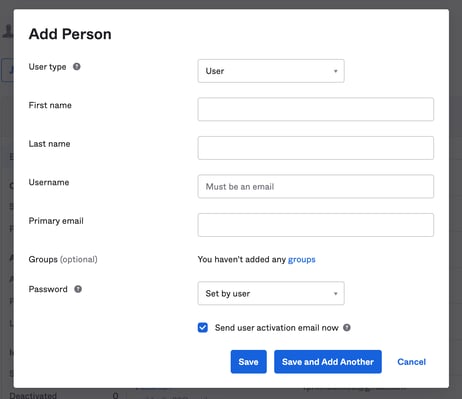Image resolution: width=462 pixels, height=399 pixels.
Task: Focus the Last name input box
Action: [x=316, y=148]
